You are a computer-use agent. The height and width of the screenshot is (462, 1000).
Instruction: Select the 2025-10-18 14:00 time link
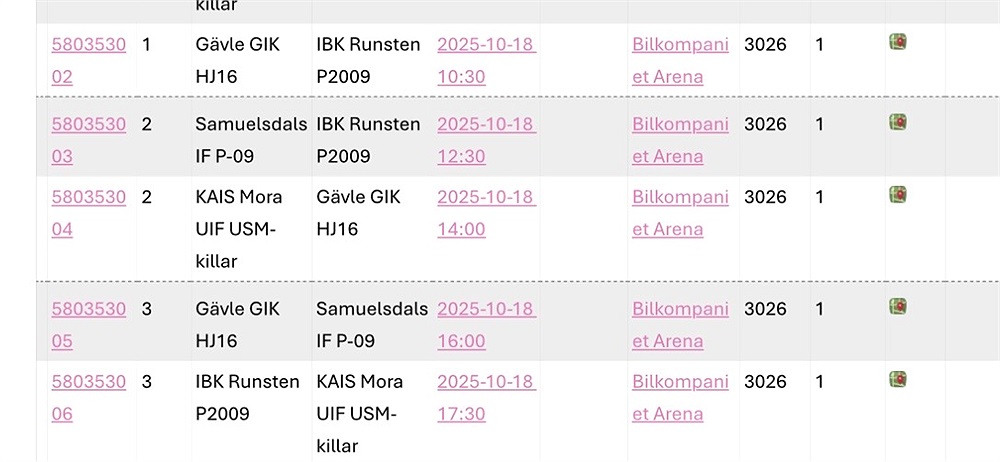coord(485,213)
